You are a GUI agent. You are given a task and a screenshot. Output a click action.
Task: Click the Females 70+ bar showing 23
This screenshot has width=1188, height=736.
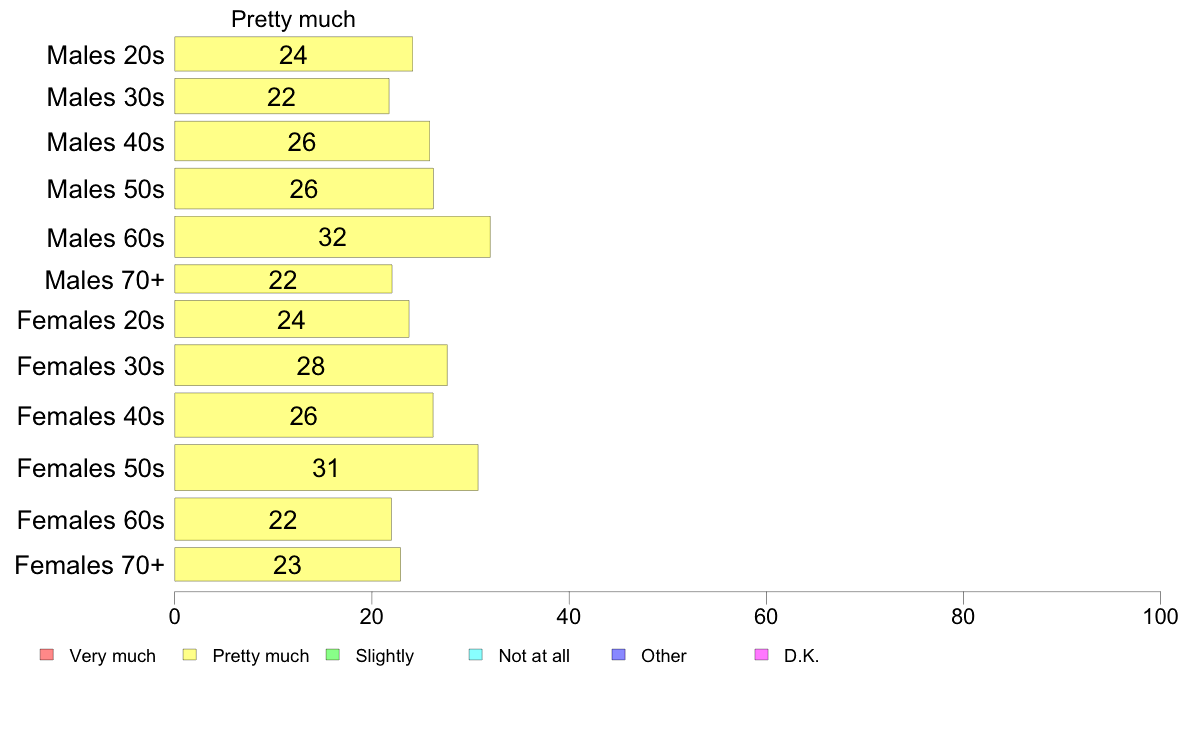tap(288, 565)
